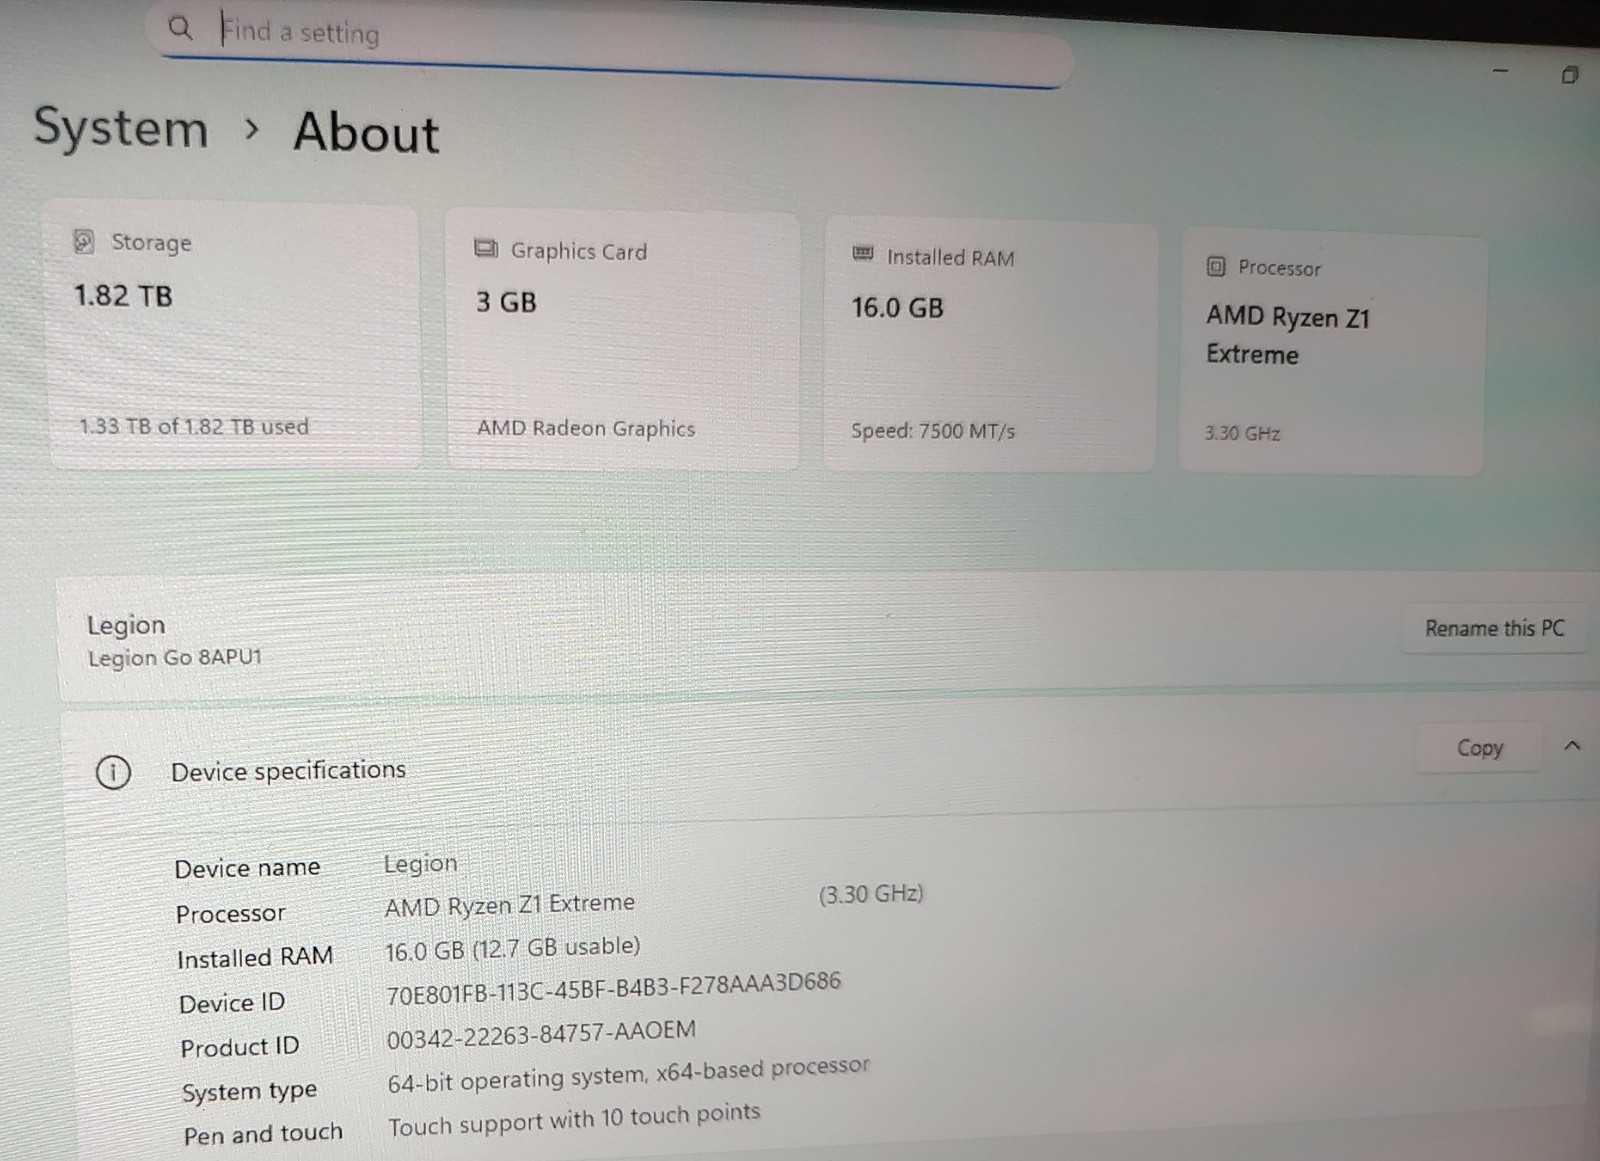1600x1161 pixels.
Task: Select the Device name value 'Legion'
Action: pyautogui.click(x=420, y=863)
